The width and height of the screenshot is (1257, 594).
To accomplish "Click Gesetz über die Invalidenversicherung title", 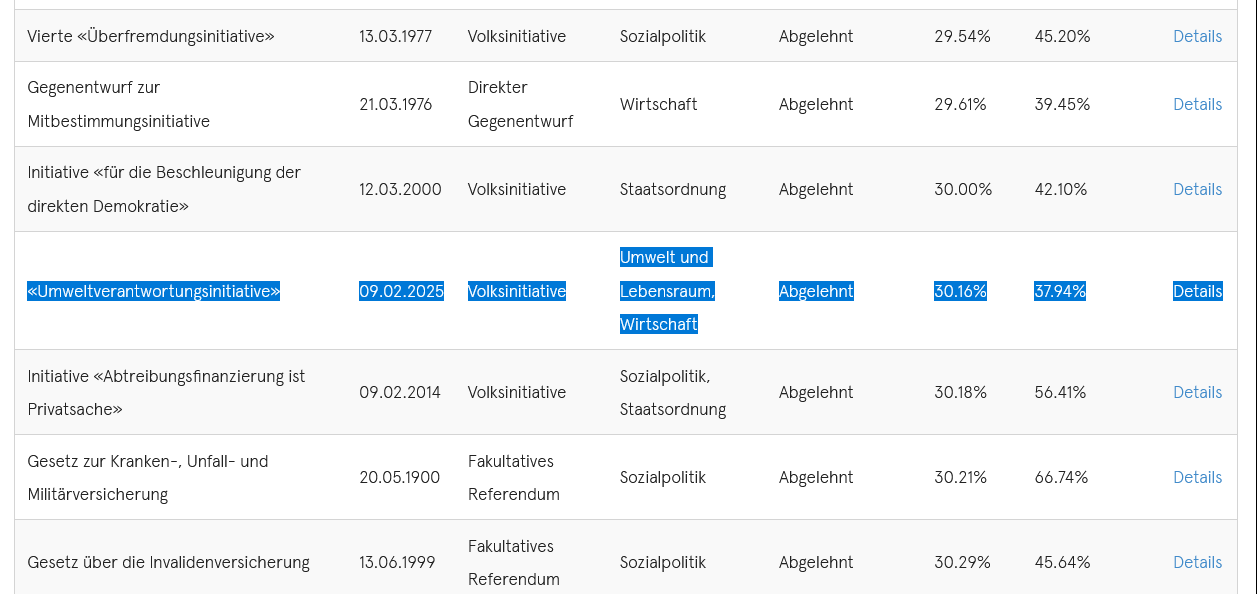I will click(x=168, y=562).
